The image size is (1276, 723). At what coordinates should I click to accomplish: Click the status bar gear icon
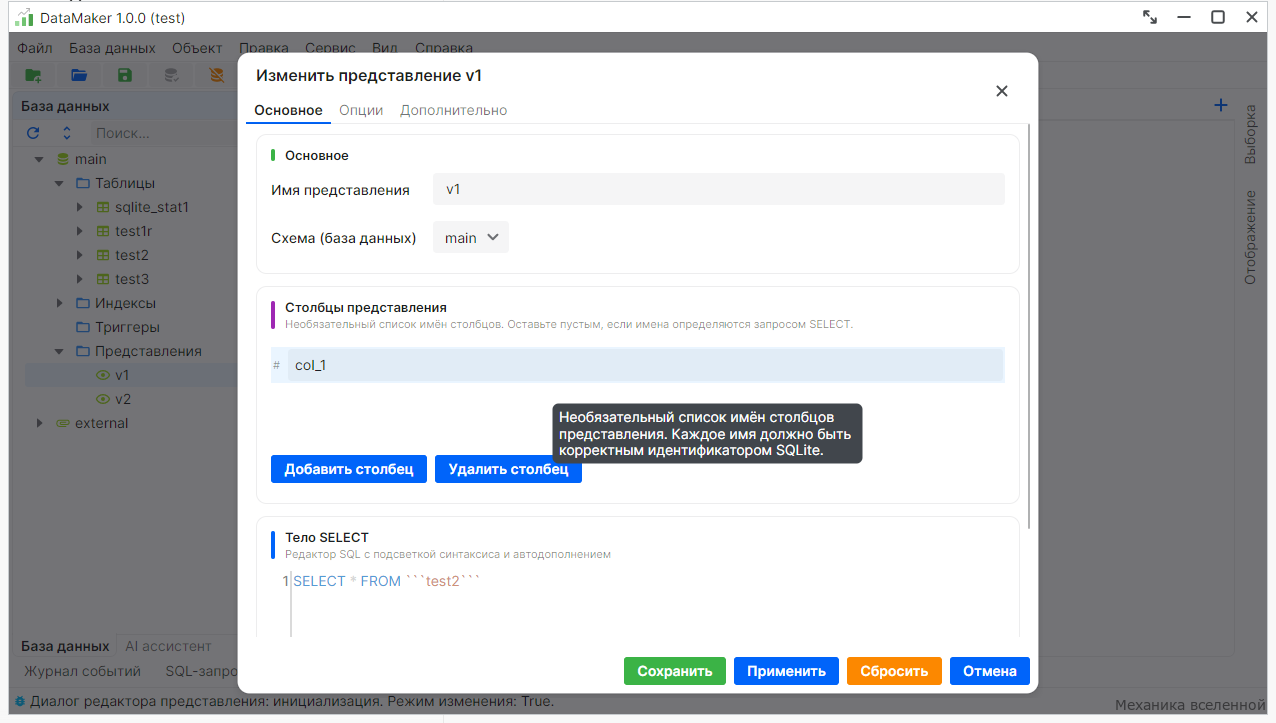pos(20,702)
